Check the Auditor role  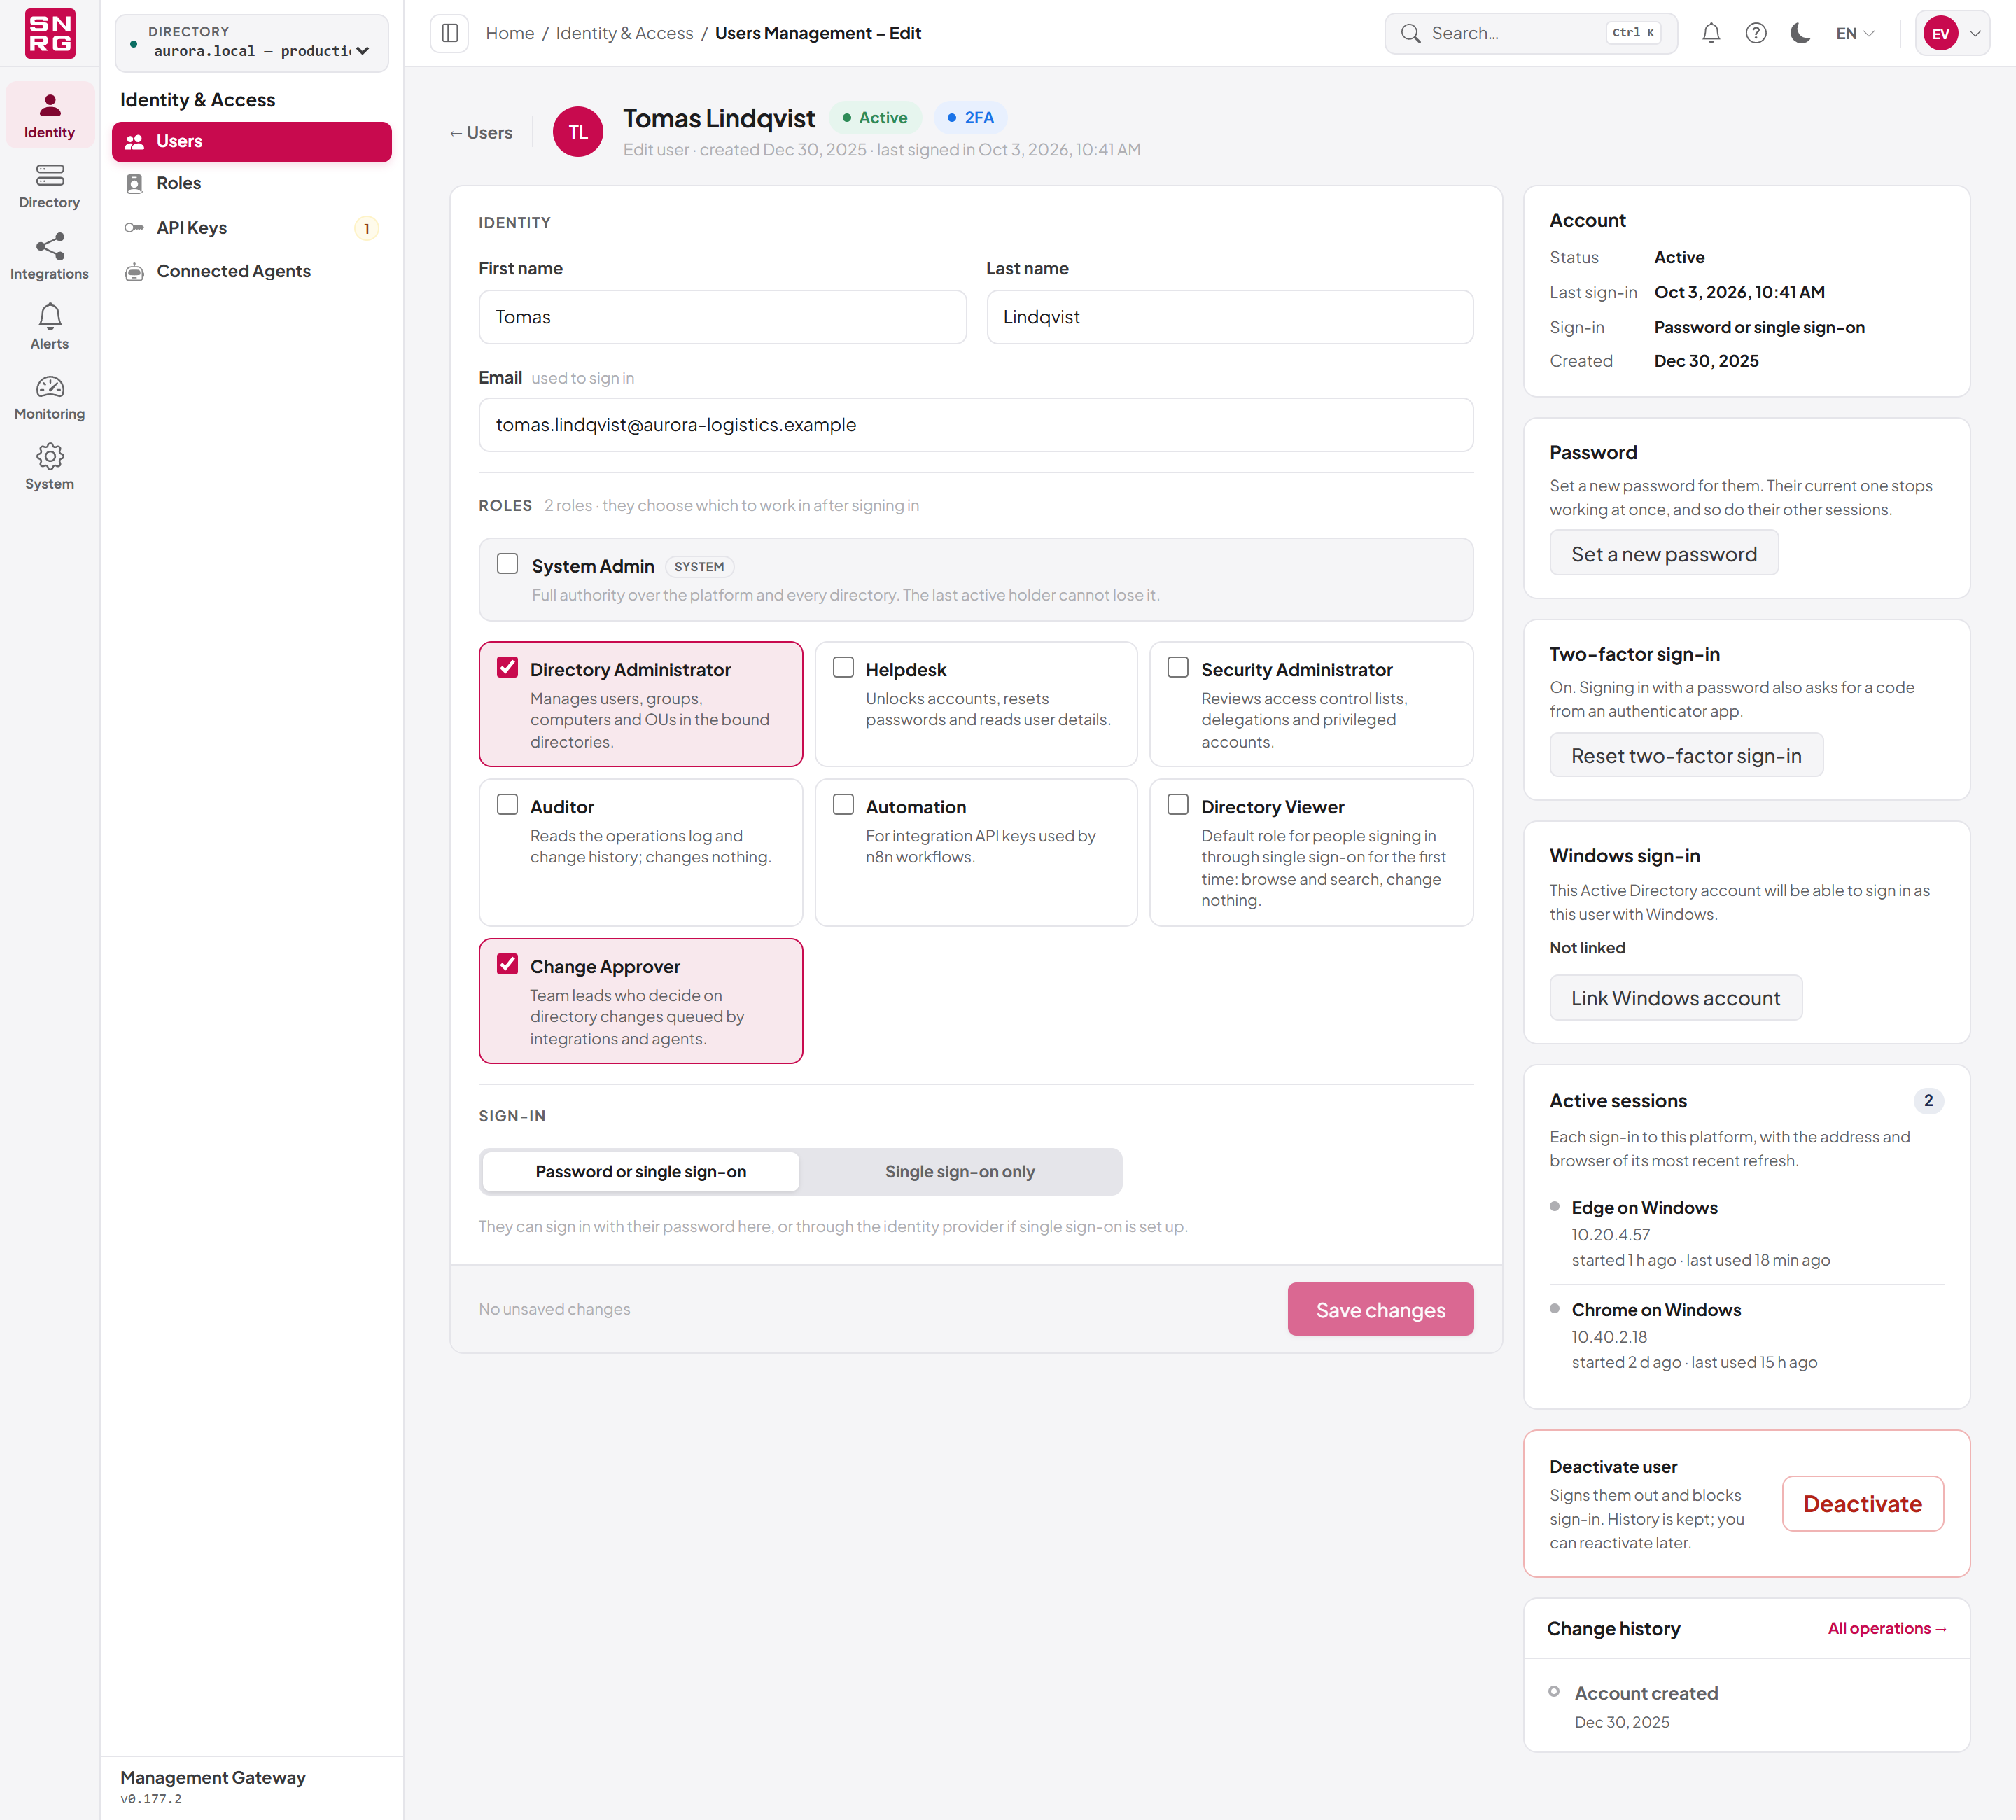point(508,805)
